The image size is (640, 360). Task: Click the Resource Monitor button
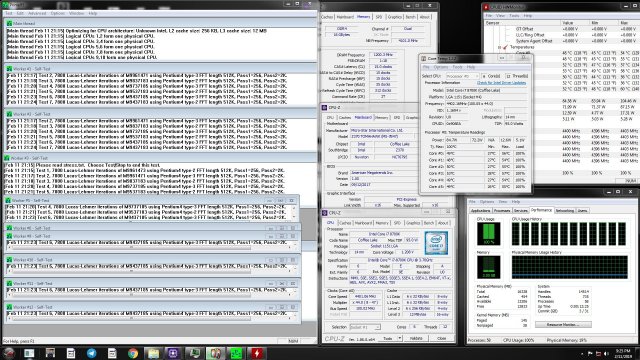(x=563, y=324)
